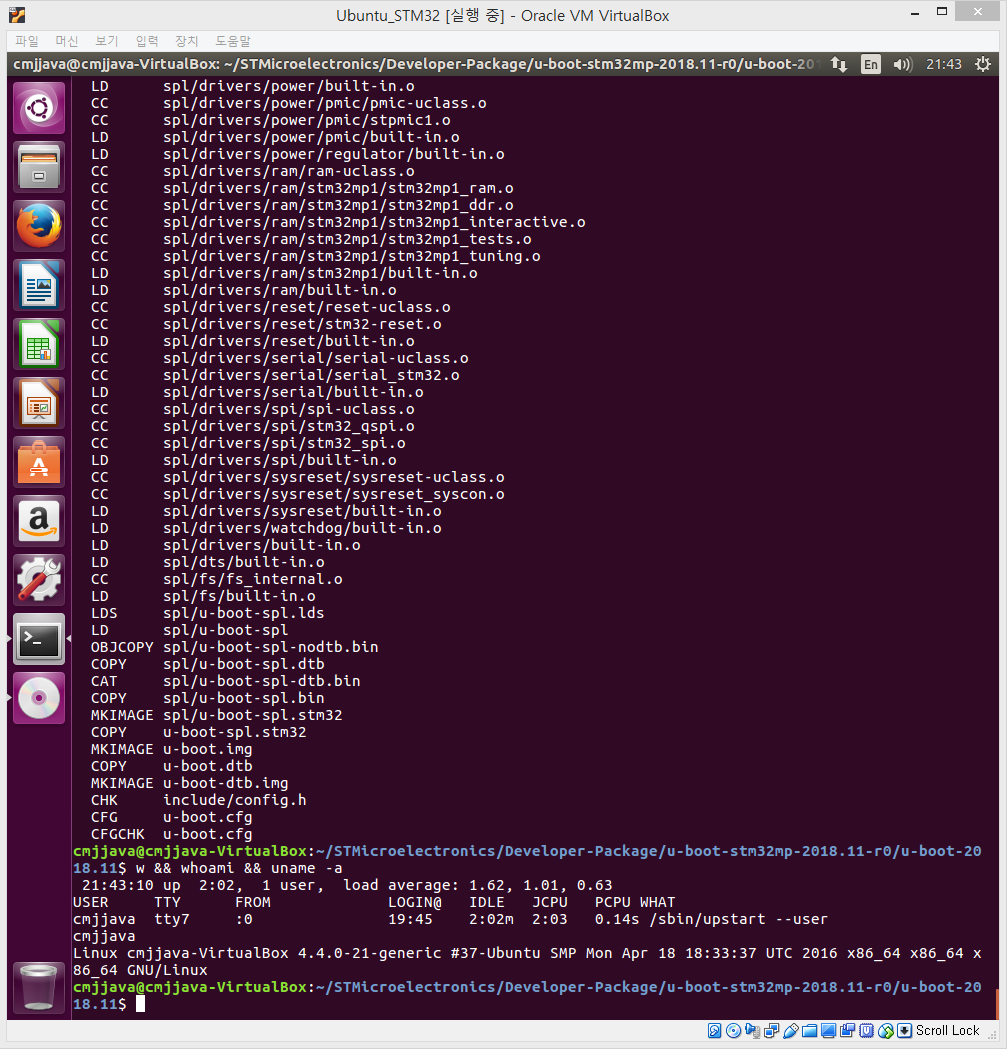1007x1049 pixels.
Task: Open the sound volume indicator
Action: point(903,64)
